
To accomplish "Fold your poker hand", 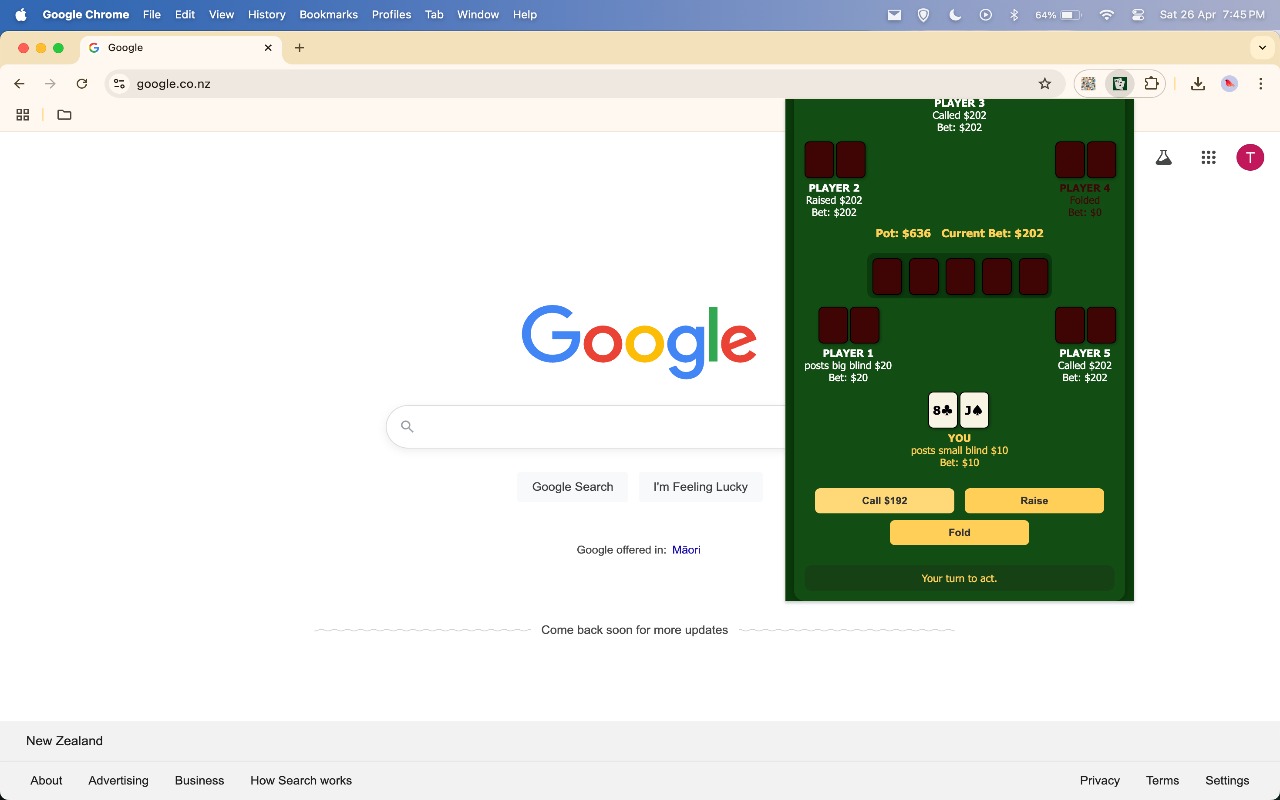I will point(959,533).
